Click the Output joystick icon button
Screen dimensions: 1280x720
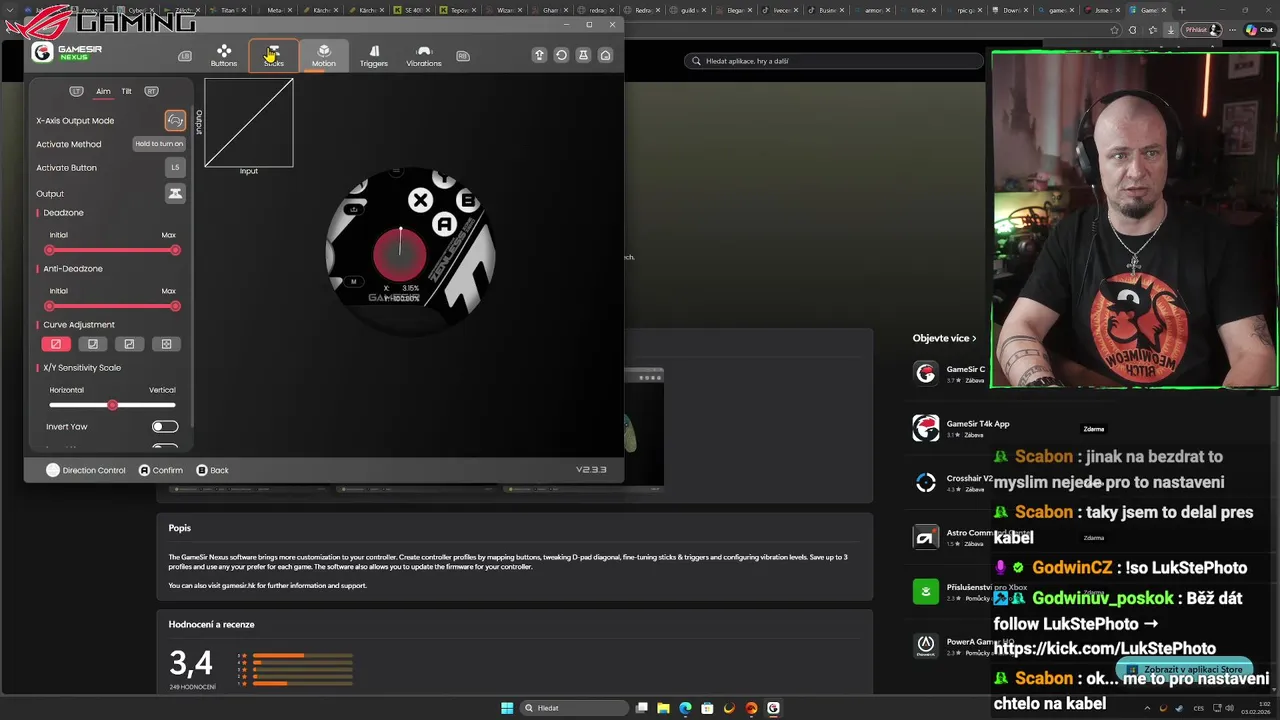175,193
